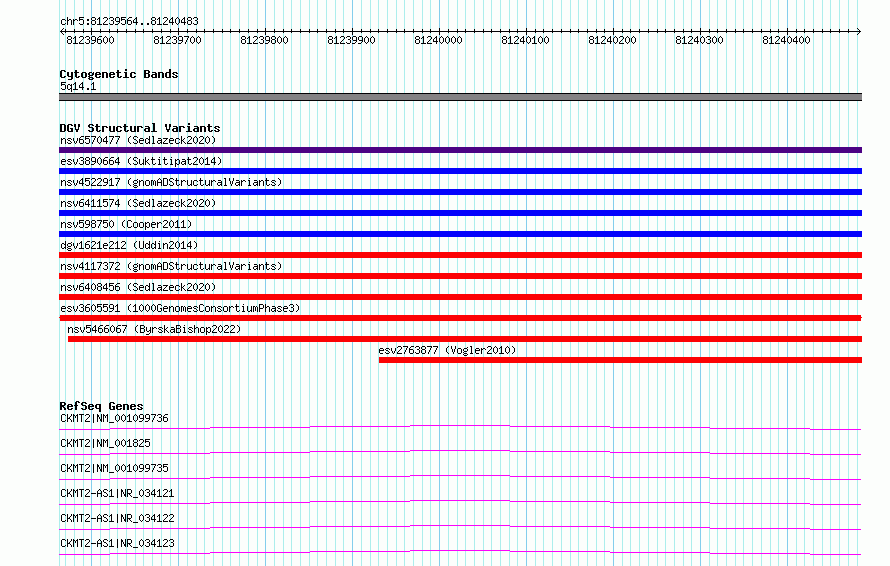Image resolution: width=890 pixels, height=566 pixels.
Task: Open variant dgv1621e212 (Uddin2014) label
Action: click(129, 245)
